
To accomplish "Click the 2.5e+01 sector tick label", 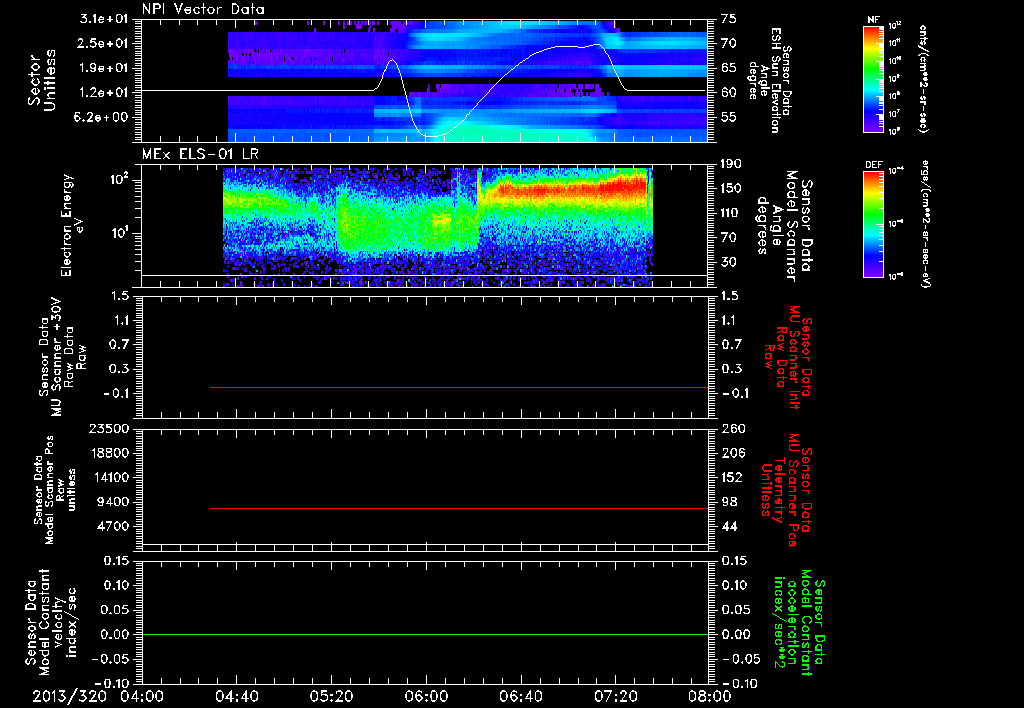I will [104, 43].
